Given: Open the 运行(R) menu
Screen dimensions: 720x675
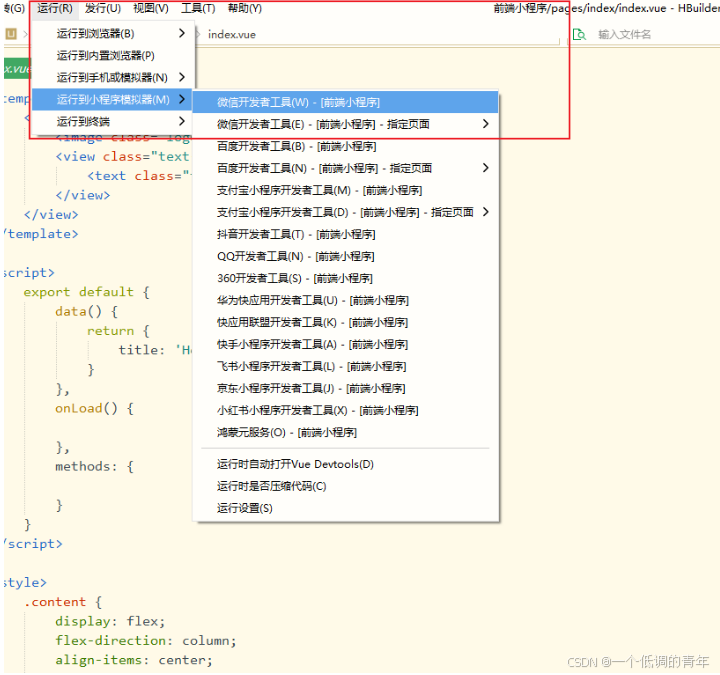Looking at the screenshot, I should tap(55, 8).
